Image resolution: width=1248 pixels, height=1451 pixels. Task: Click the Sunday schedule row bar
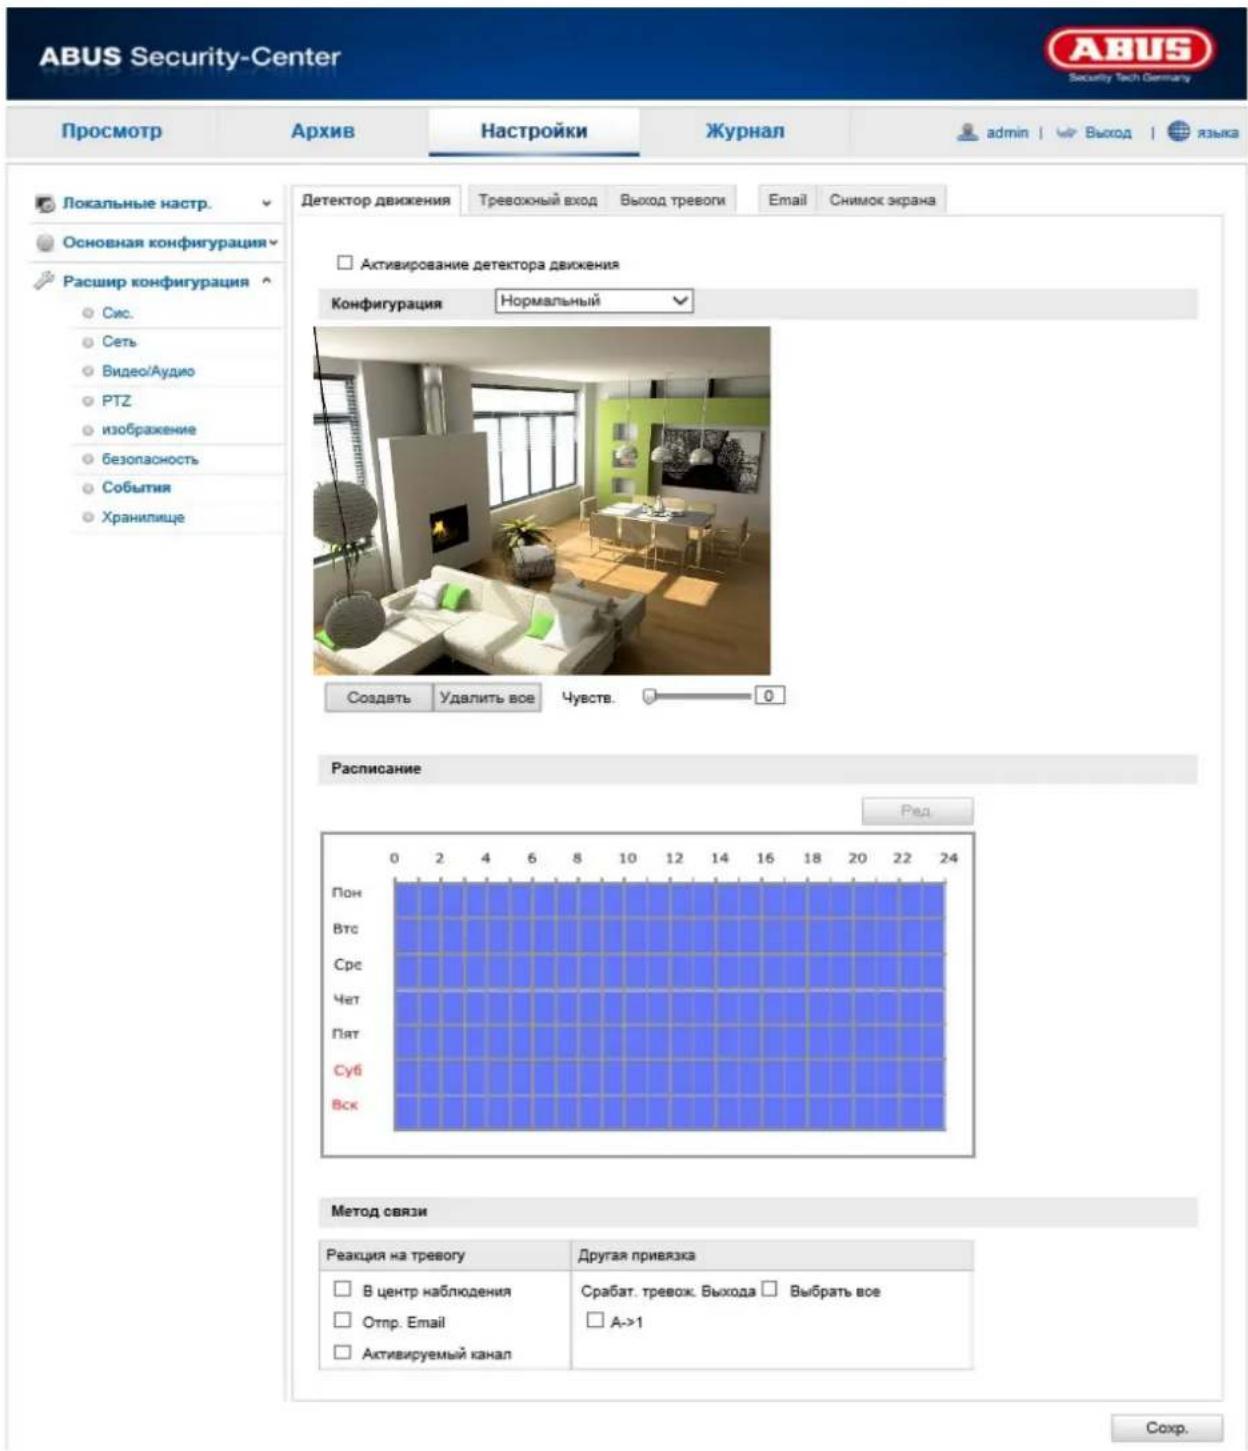coord(669,1113)
